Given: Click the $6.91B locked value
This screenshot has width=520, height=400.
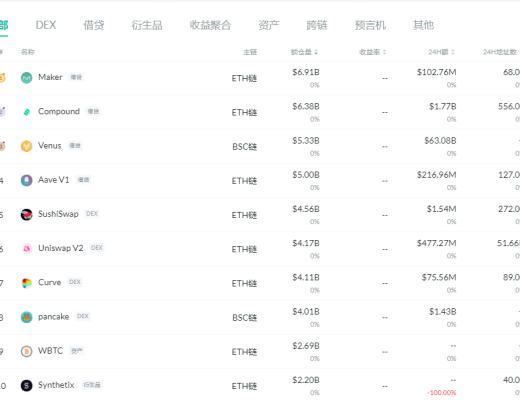Looking at the screenshot, I should [x=306, y=72].
